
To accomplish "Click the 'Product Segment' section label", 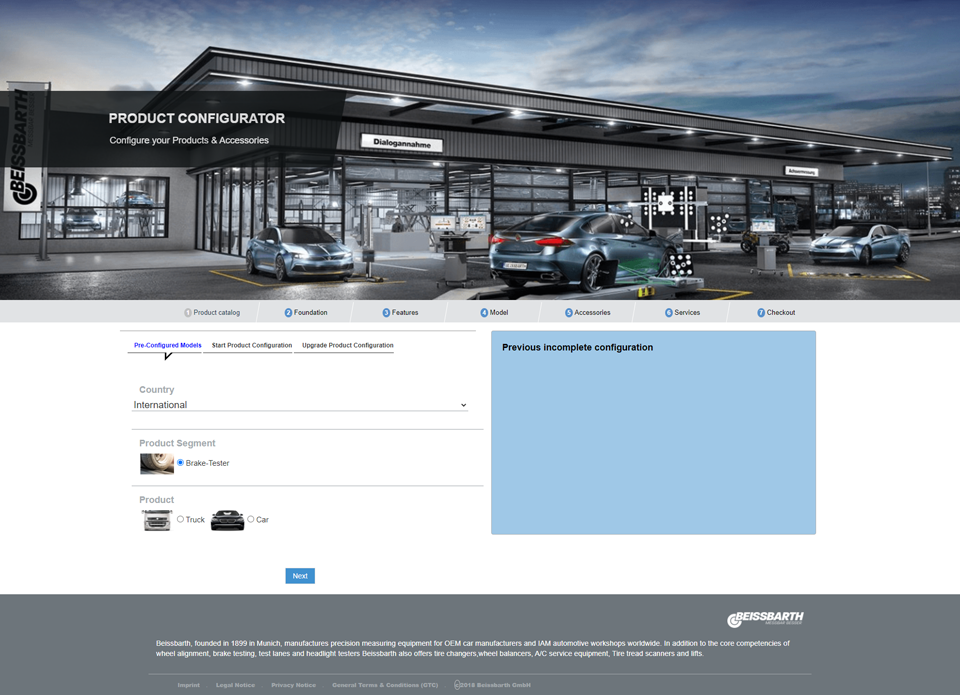I will (x=177, y=443).
